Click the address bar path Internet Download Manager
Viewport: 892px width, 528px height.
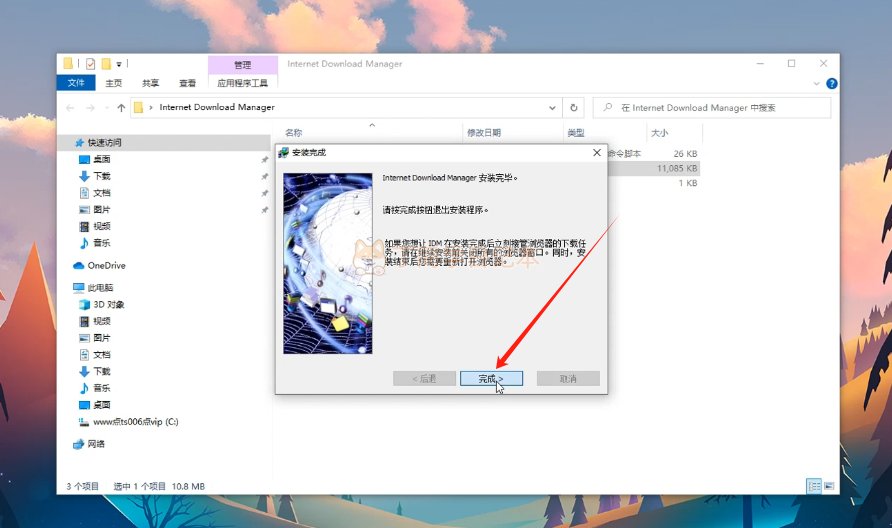coord(217,107)
